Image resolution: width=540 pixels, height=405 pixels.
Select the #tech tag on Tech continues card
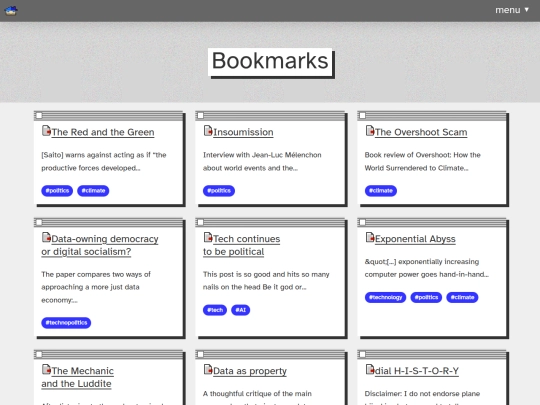(x=215, y=310)
